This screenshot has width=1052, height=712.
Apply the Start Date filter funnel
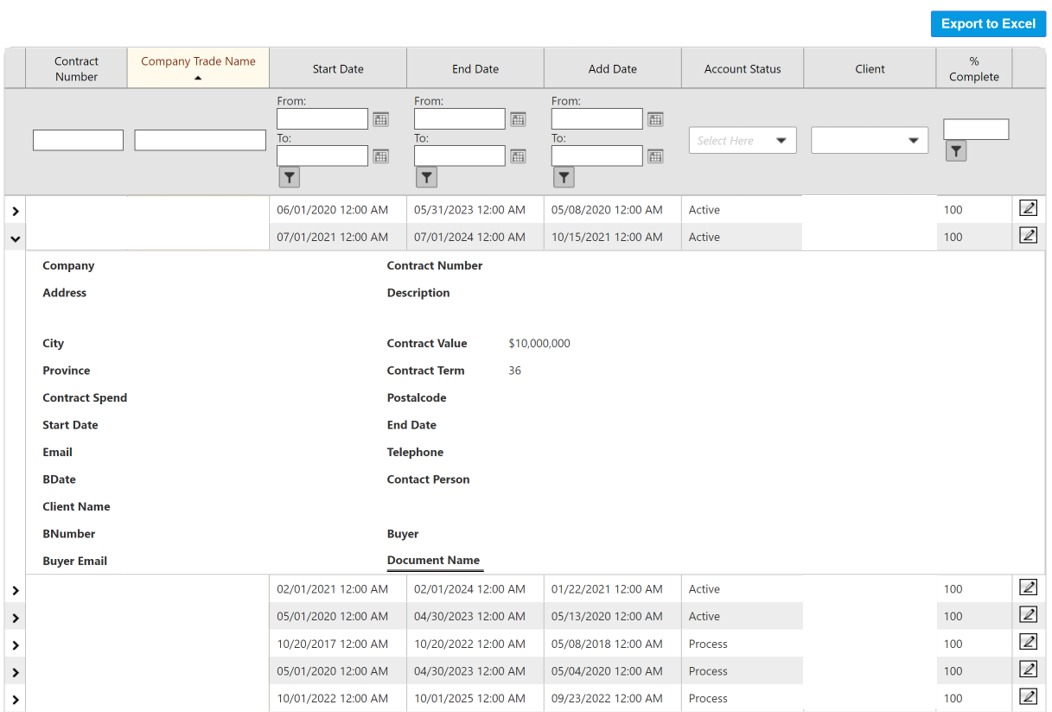pos(289,177)
